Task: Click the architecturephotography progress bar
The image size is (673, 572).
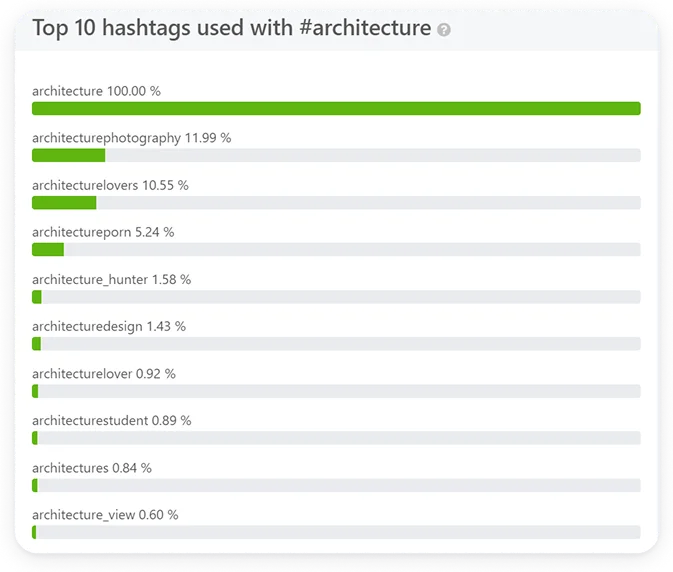Action: 336,155
